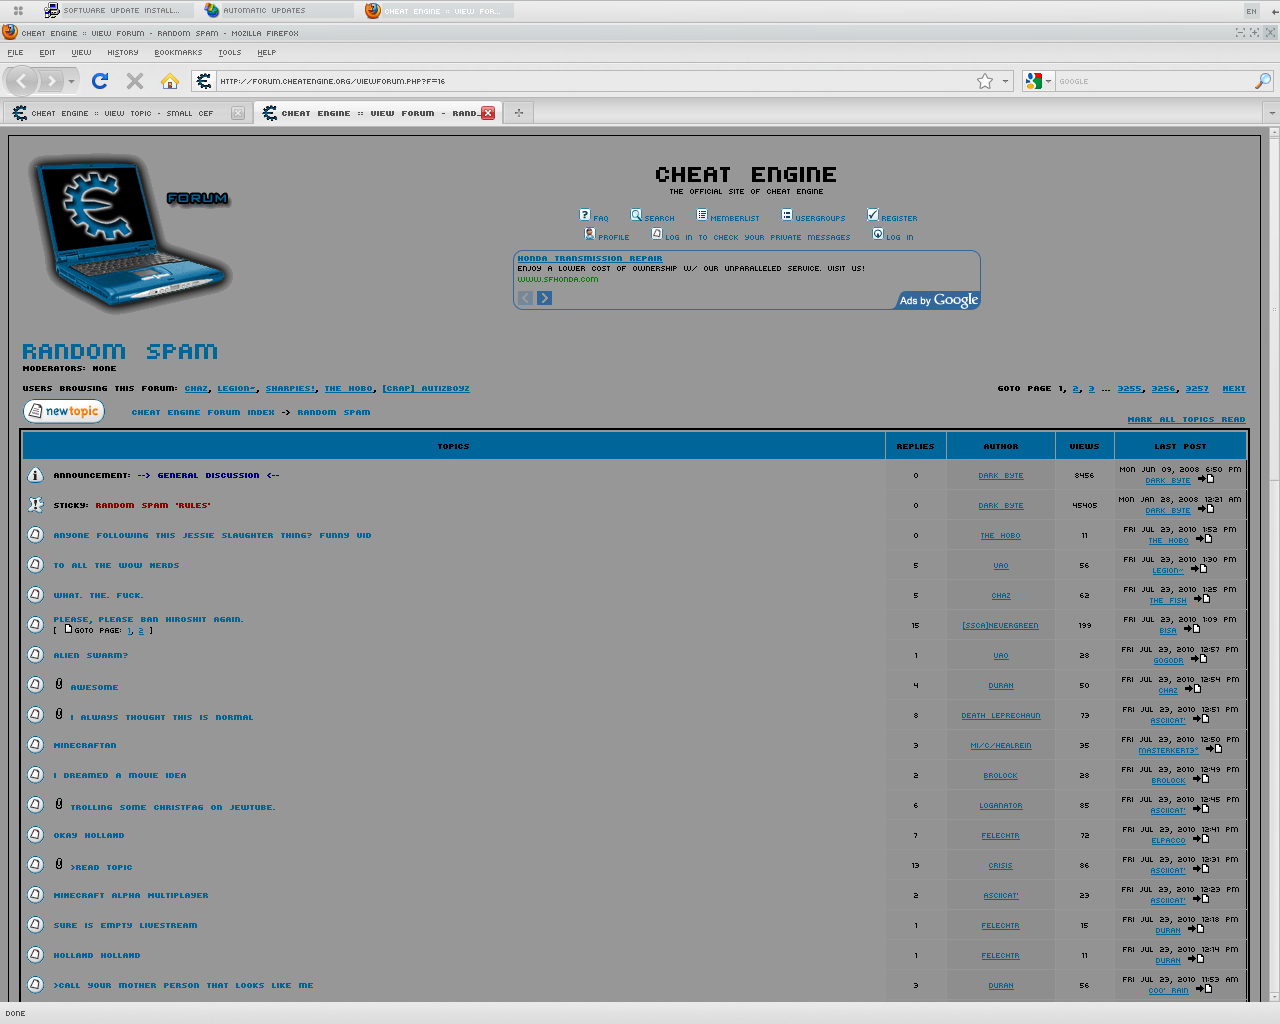The height and width of the screenshot is (1024, 1280).
Task: Open the Bookmarks menu
Action: [x=178, y=53]
